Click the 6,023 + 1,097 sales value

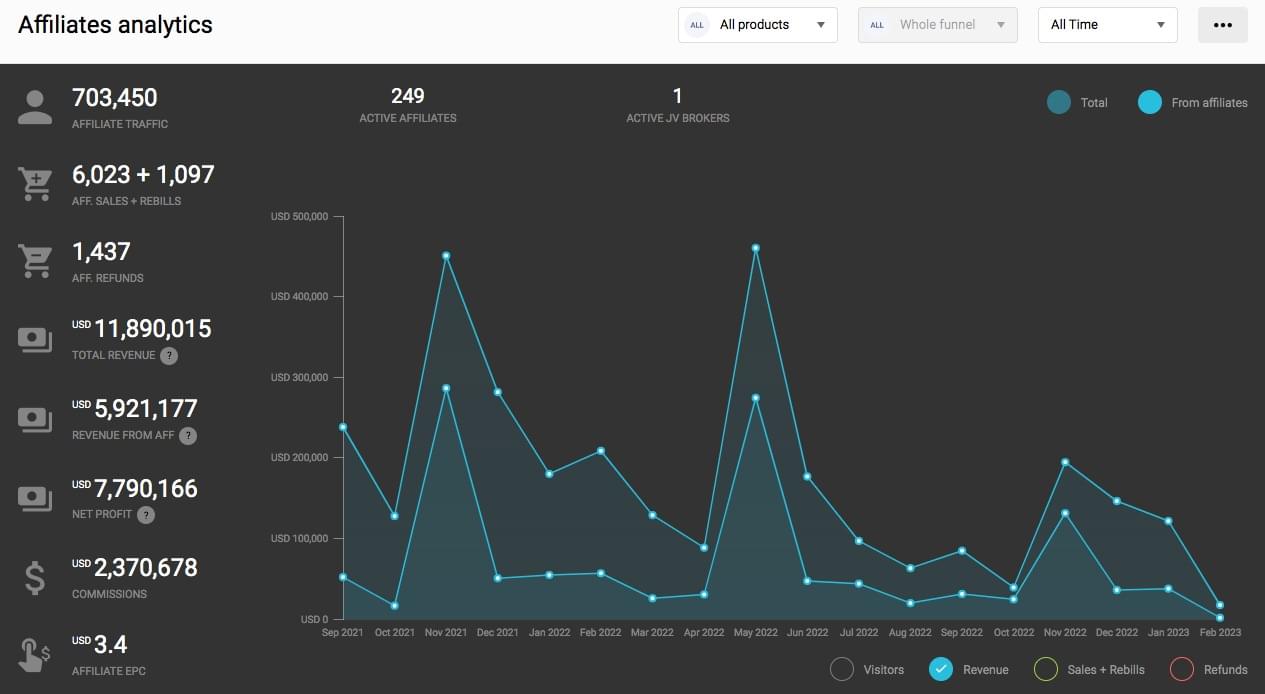[x=143, y=174]
